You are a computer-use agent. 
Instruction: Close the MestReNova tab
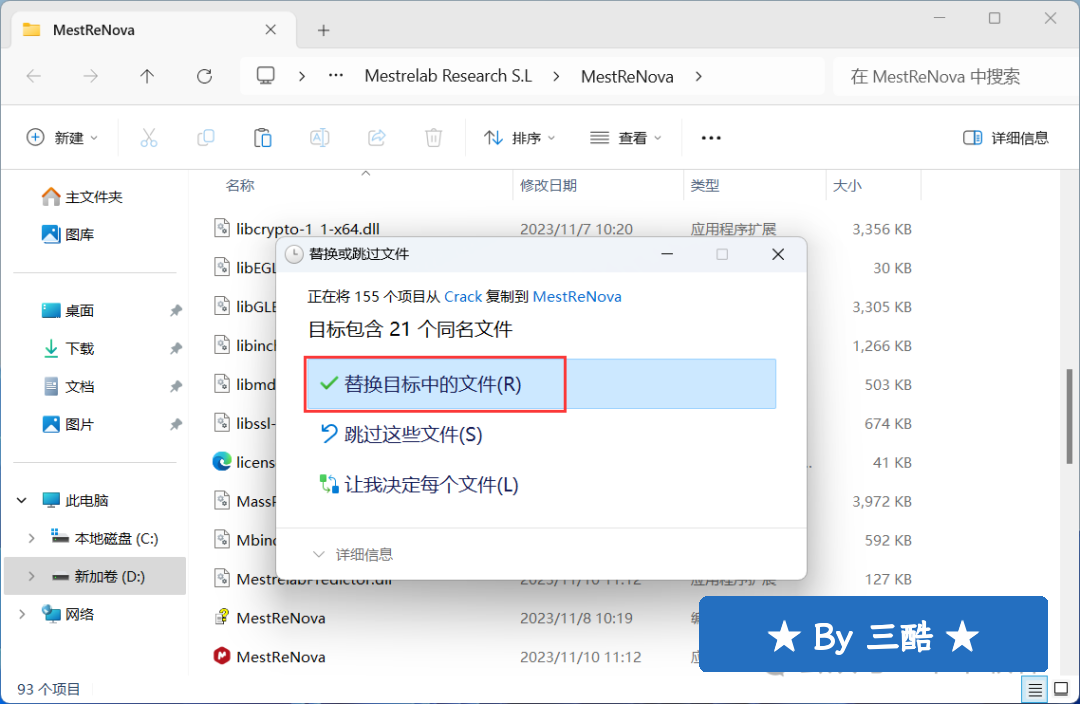(271, 30)
